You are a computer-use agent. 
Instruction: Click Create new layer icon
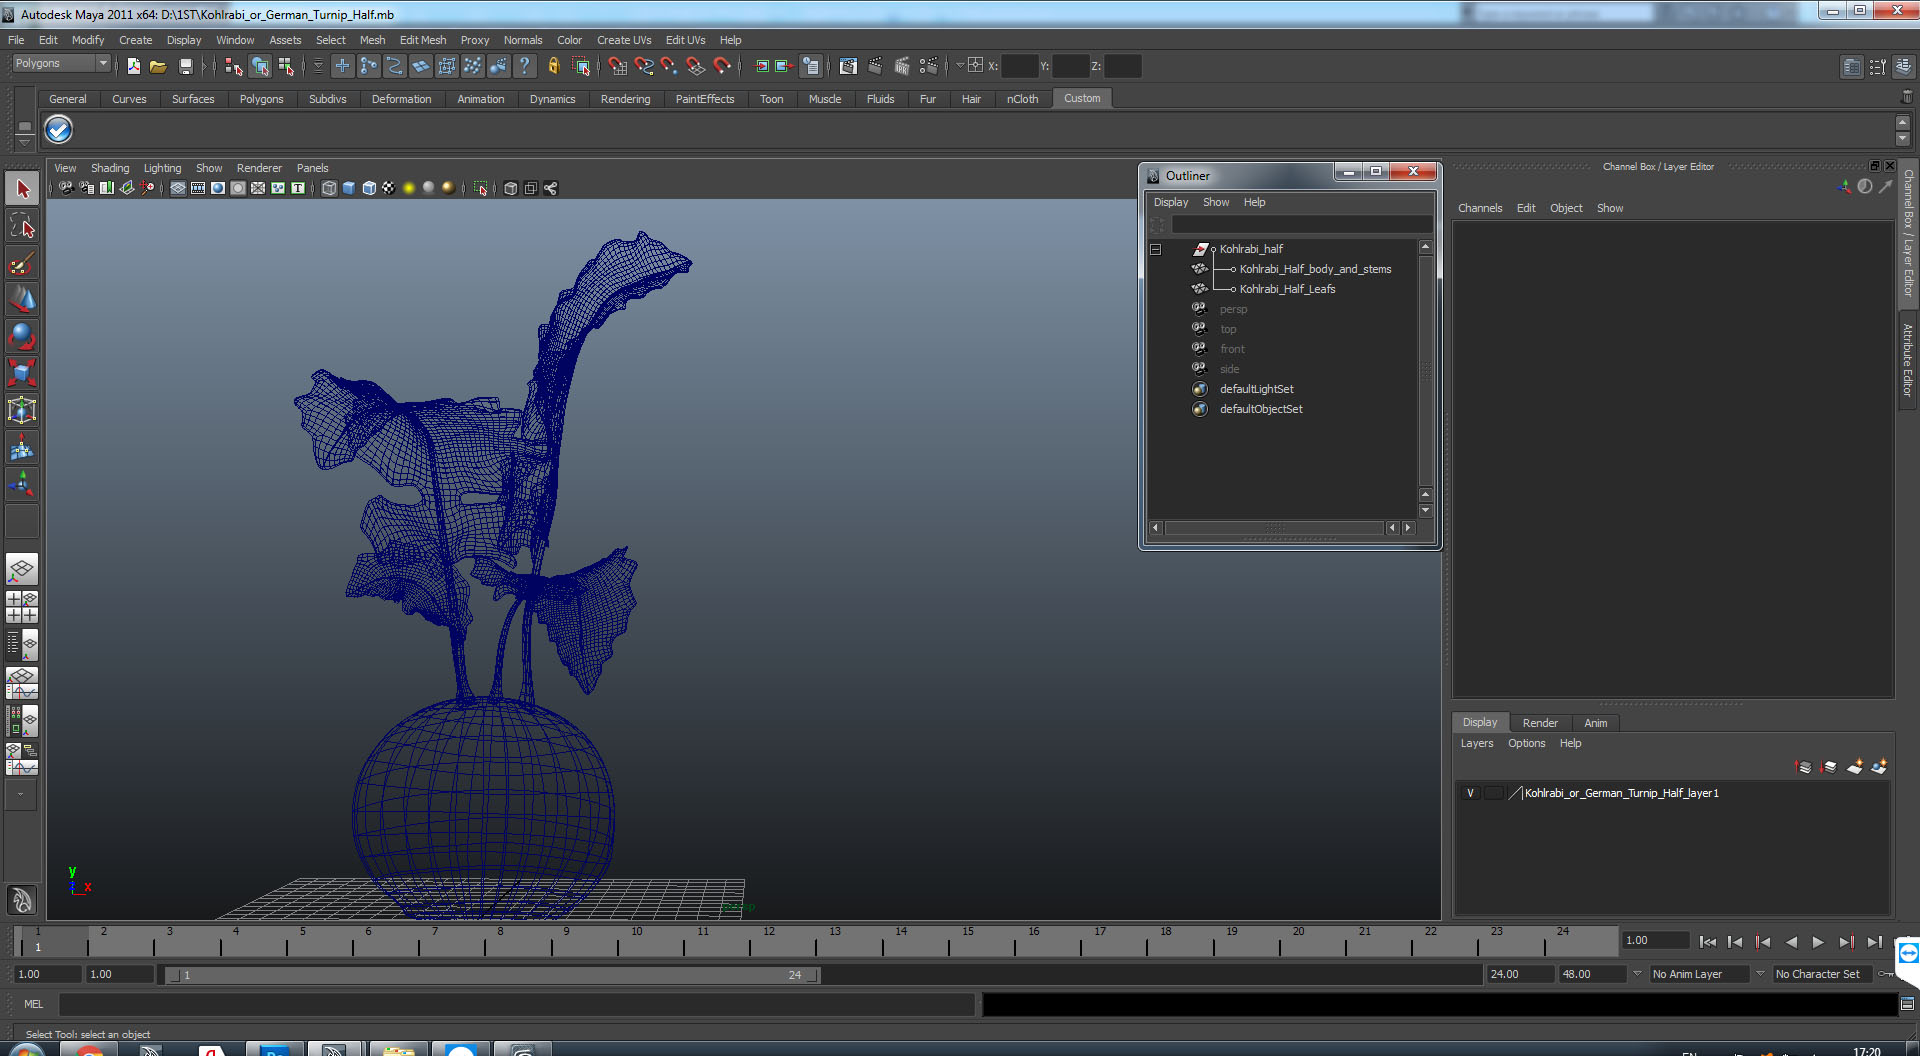tap(1855, 767)
